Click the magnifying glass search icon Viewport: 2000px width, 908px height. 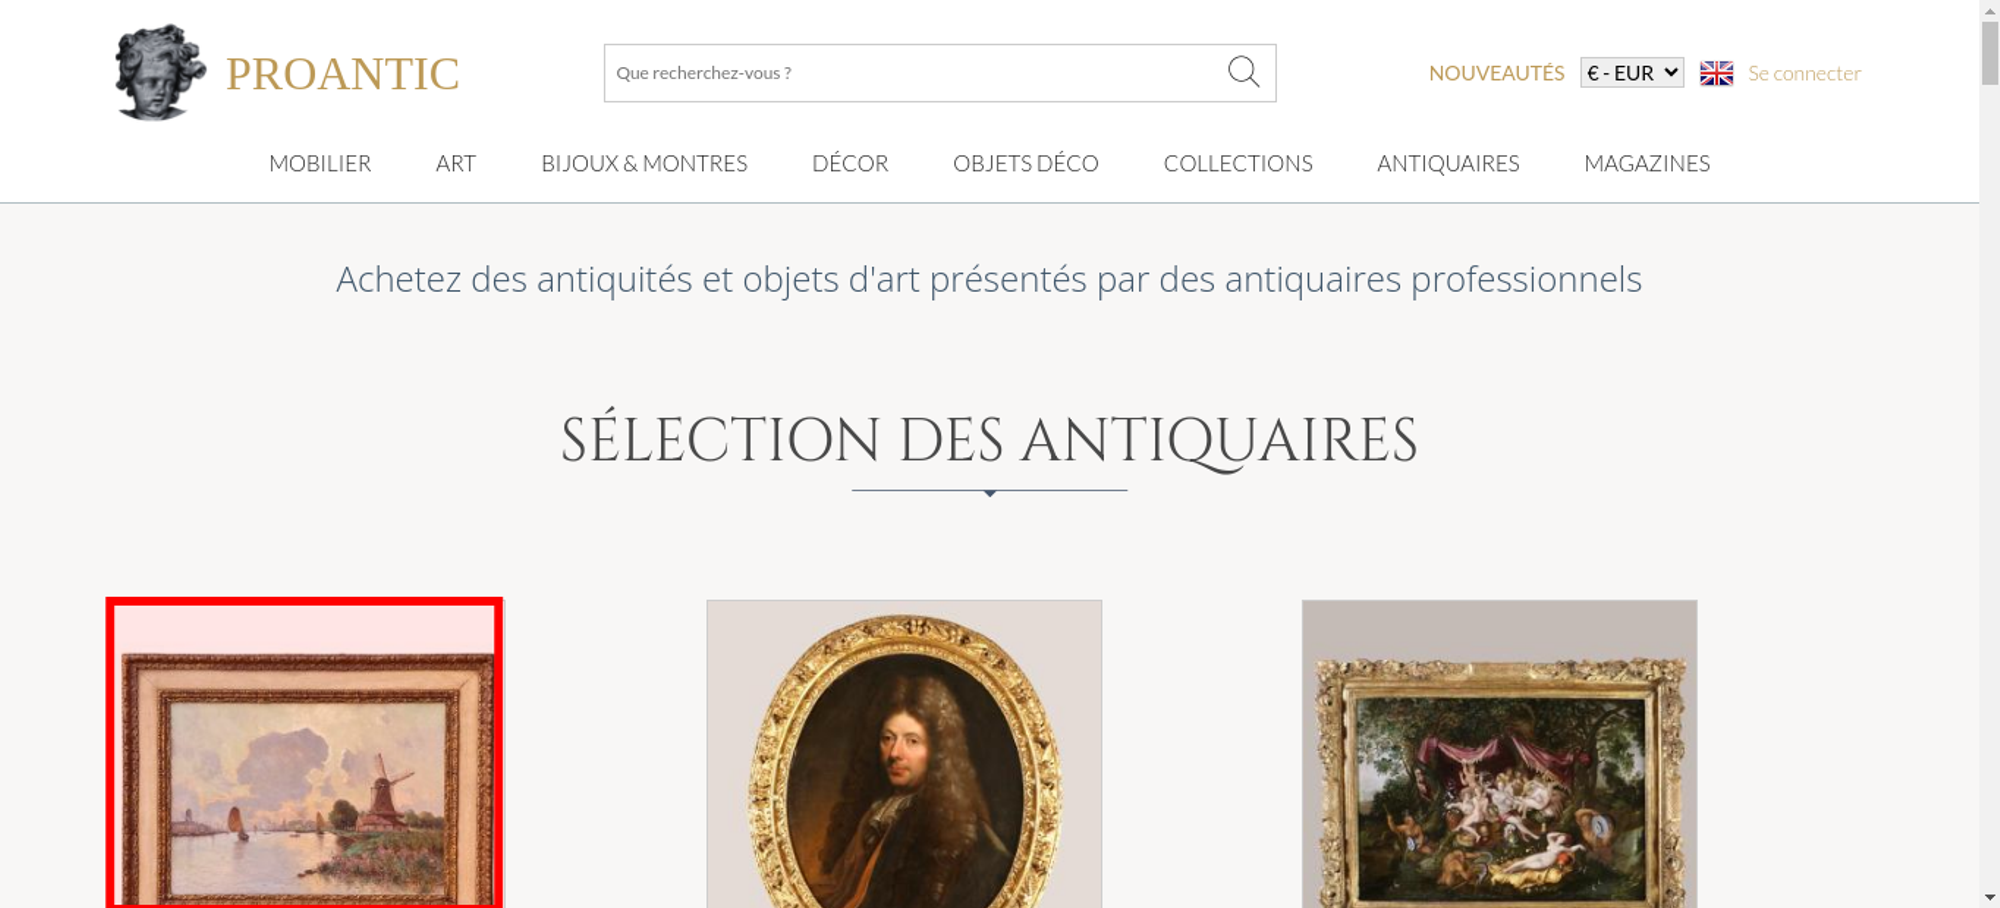click(1243, 72)
